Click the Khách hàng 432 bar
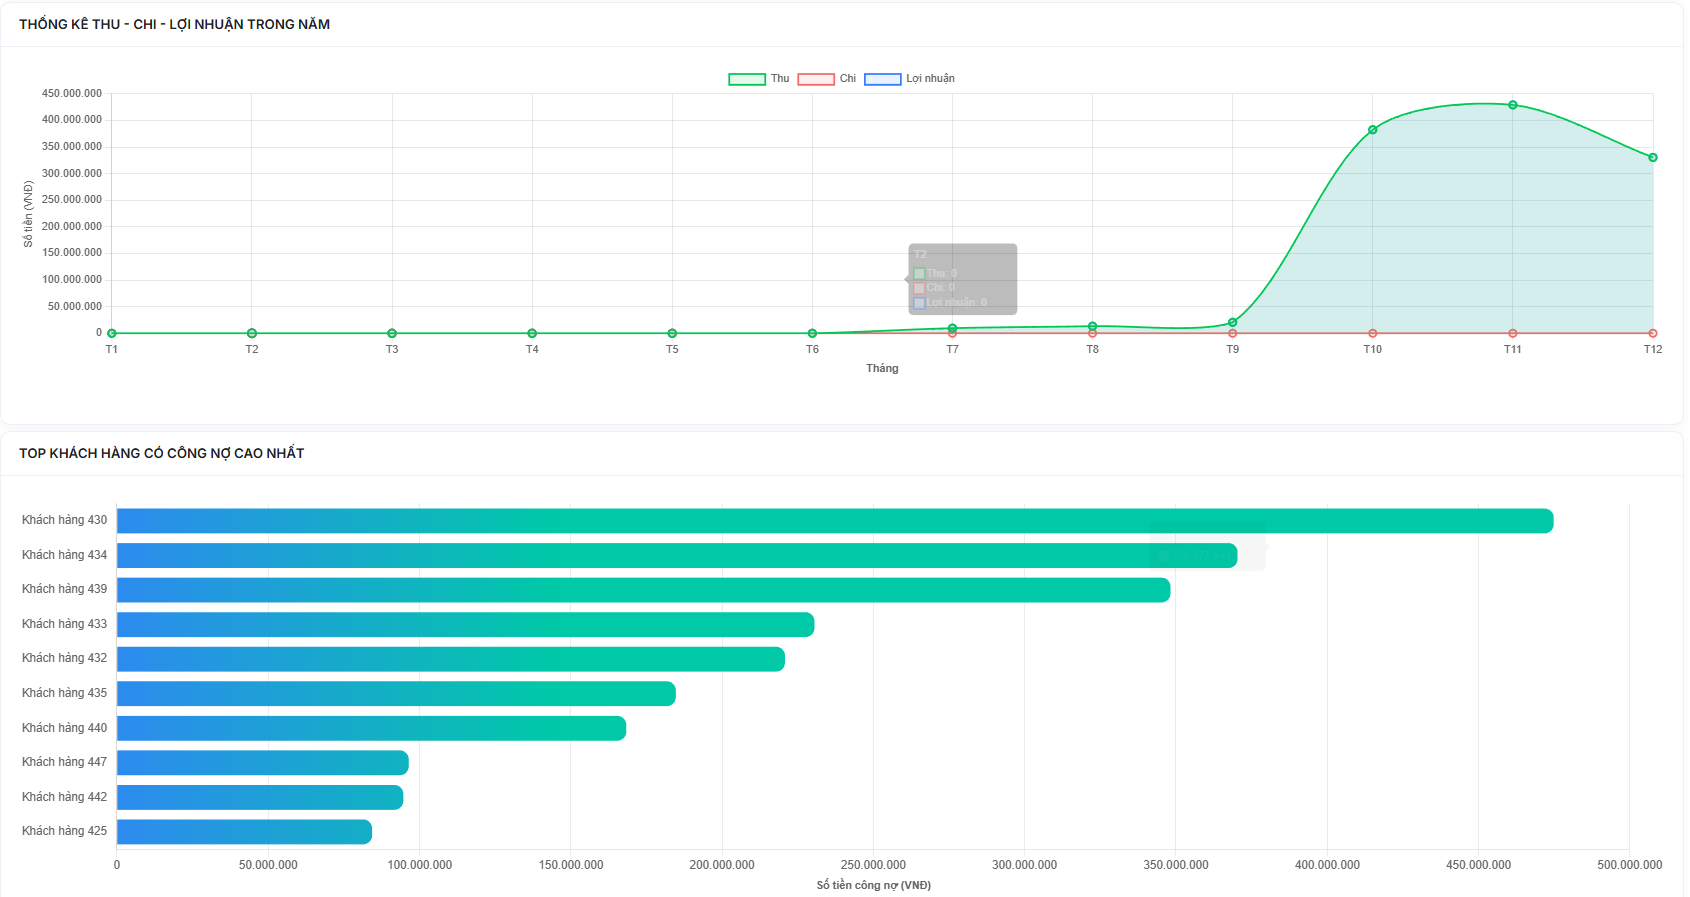The width and height of the screenshot is (1690, 897). click(450, 659)
